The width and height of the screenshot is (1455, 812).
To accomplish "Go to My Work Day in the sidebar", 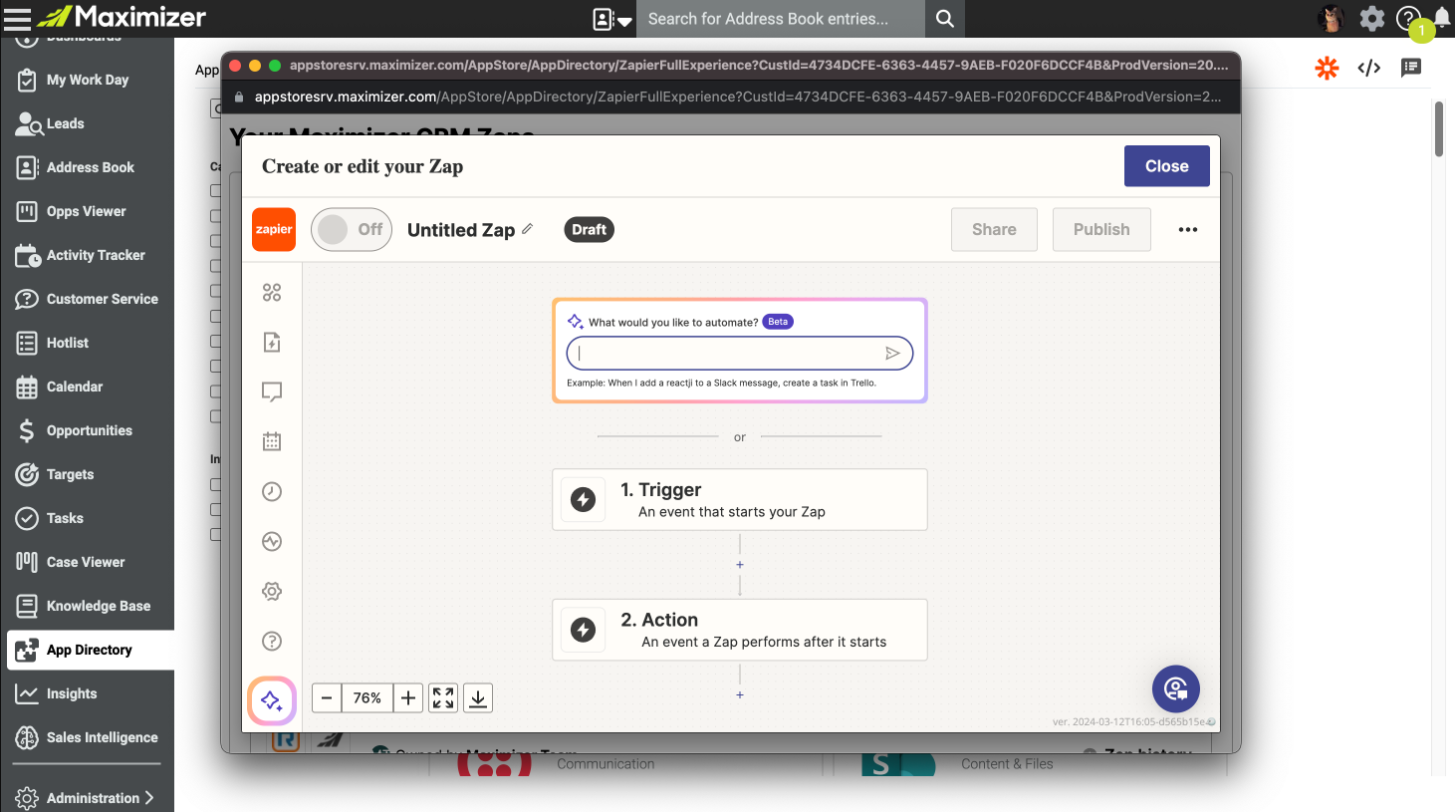I will [87, 80].
